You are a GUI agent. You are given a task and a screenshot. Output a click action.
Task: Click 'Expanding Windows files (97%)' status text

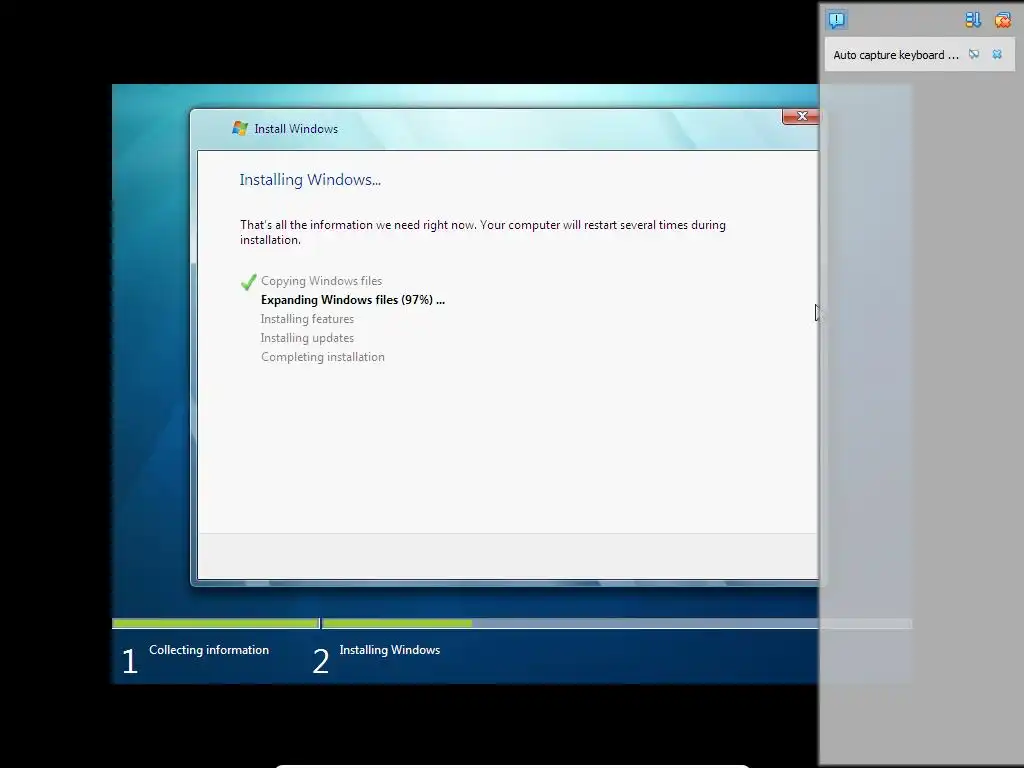353,300
